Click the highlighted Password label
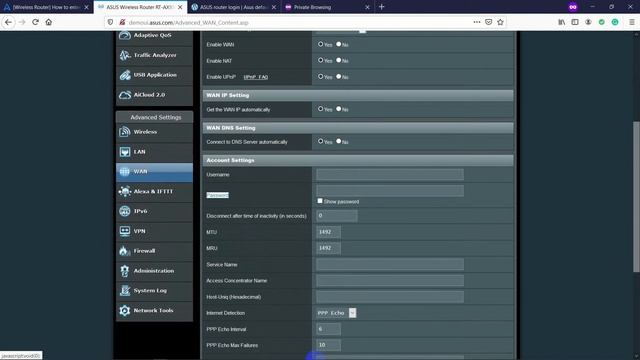The image size is (640, 360). [x=218, y=195]
